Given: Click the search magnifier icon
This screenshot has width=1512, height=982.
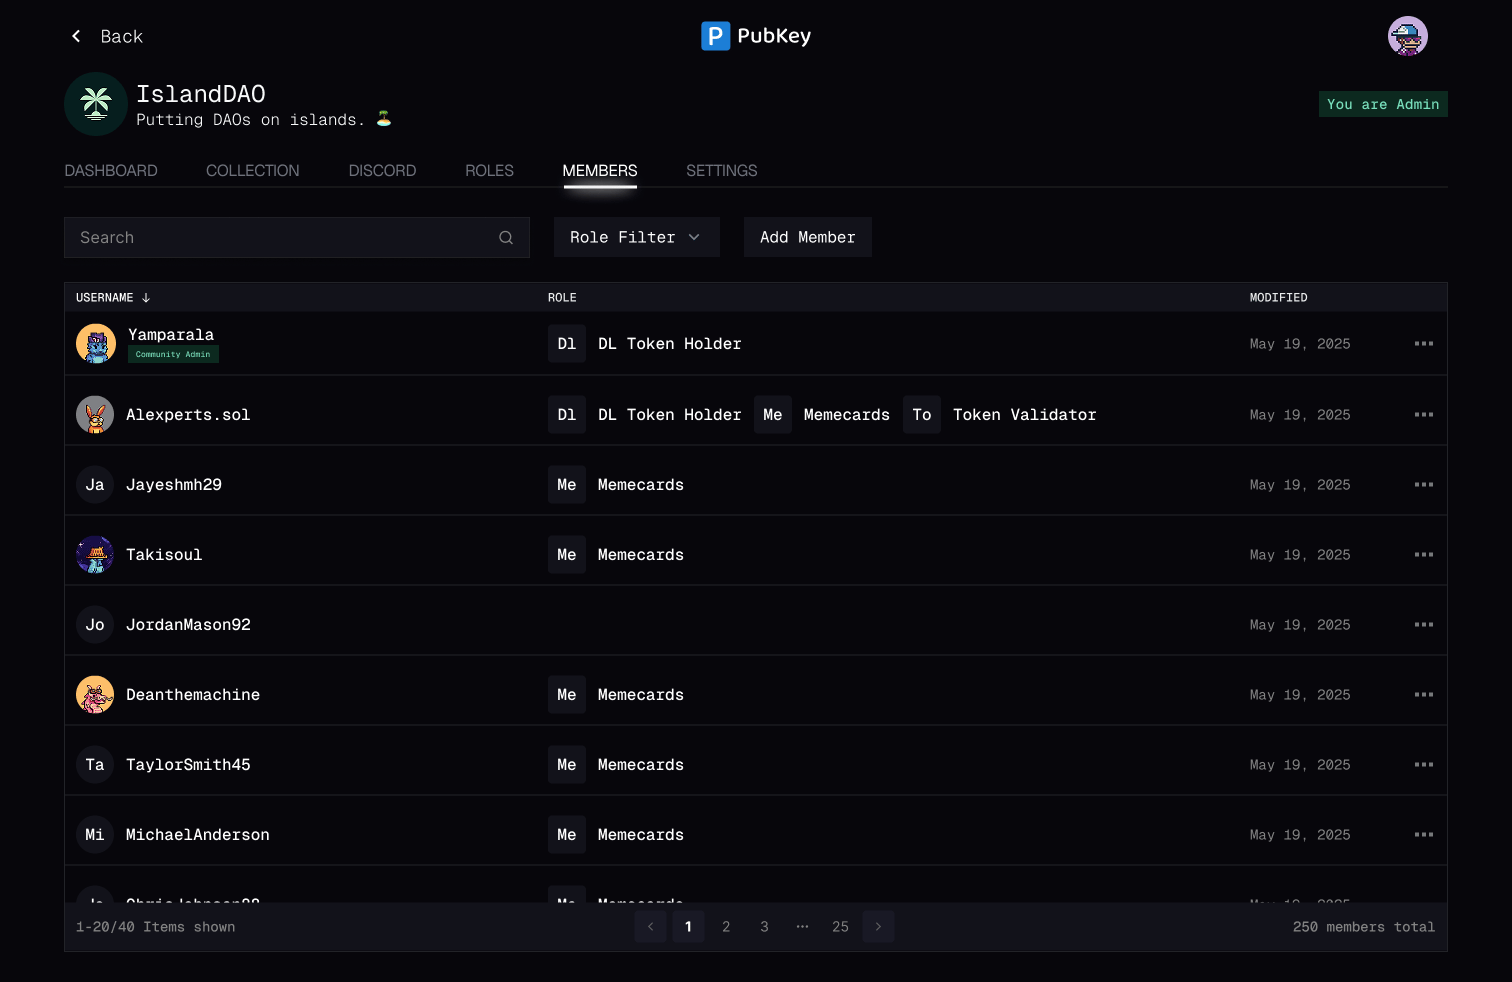Looking at the screenshot, I should [x=506, y=238].
